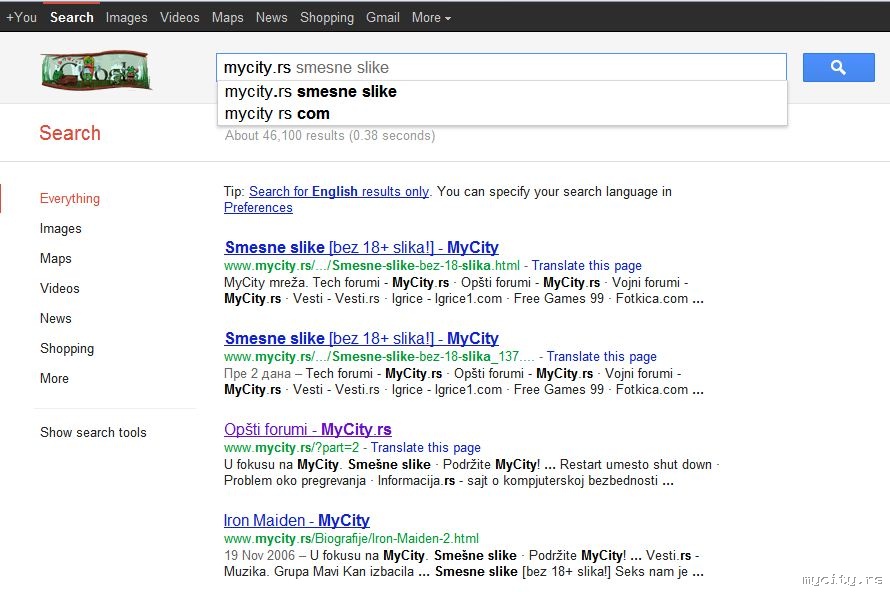
Task: Click the Google doodle logo
Action: pos(95,70)
